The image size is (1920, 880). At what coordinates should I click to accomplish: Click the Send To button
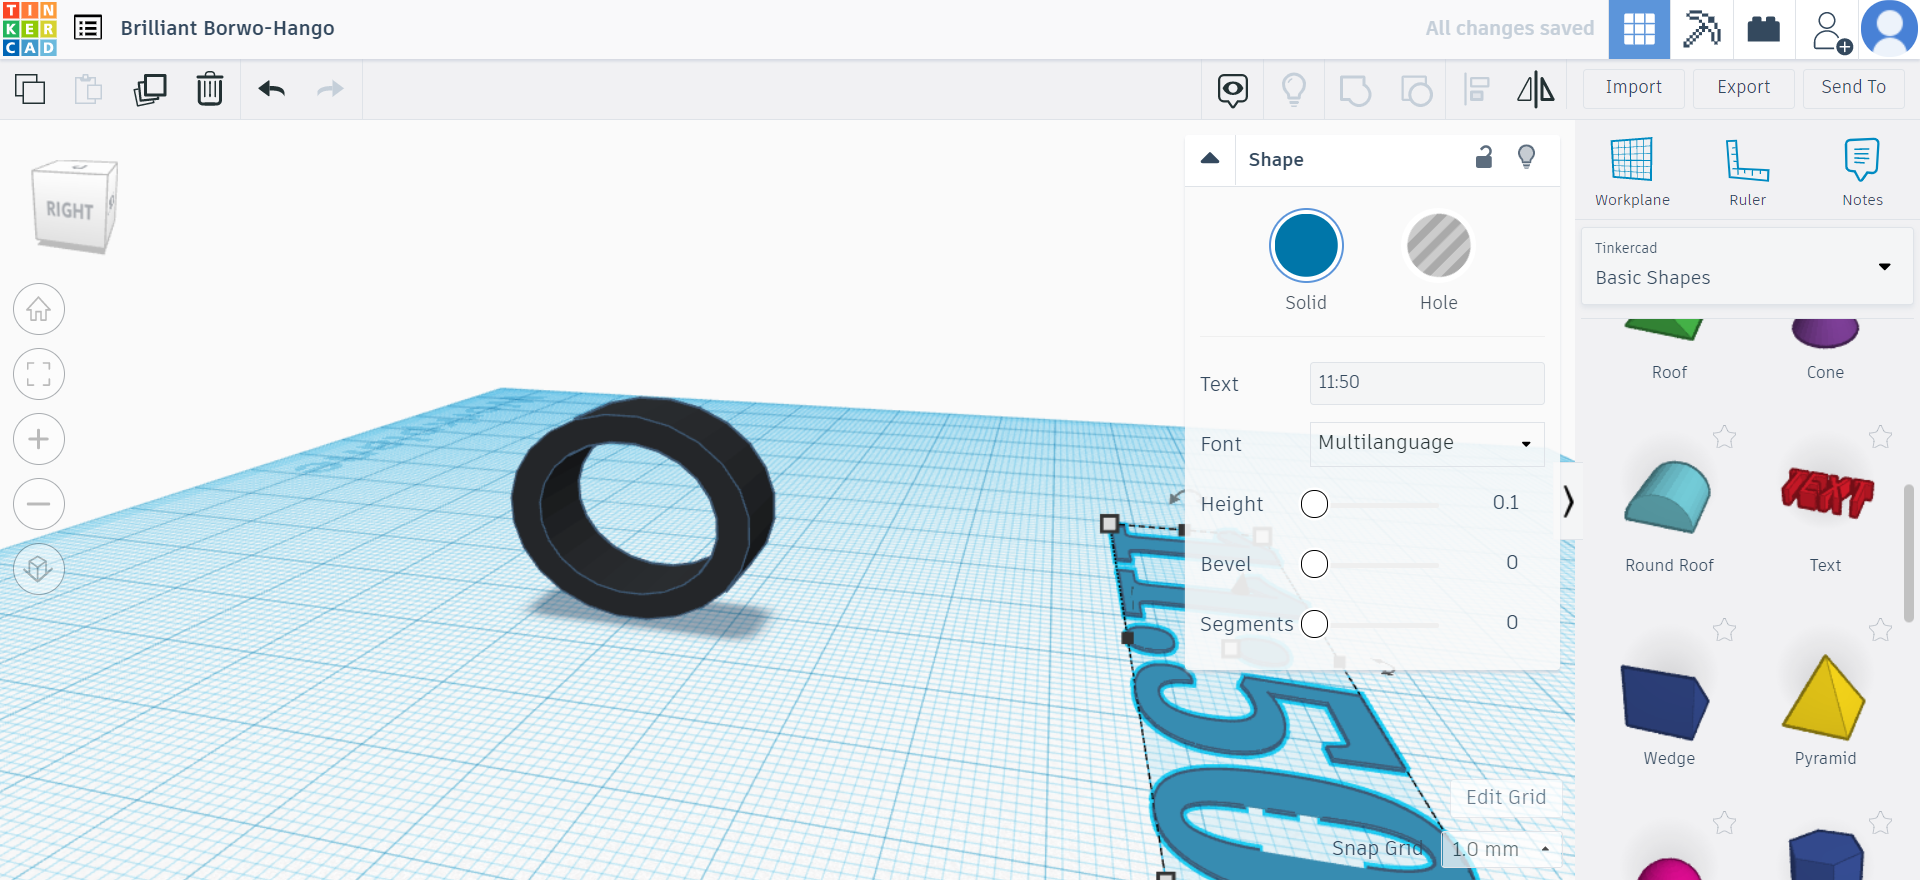click(x=1854, y=88)
